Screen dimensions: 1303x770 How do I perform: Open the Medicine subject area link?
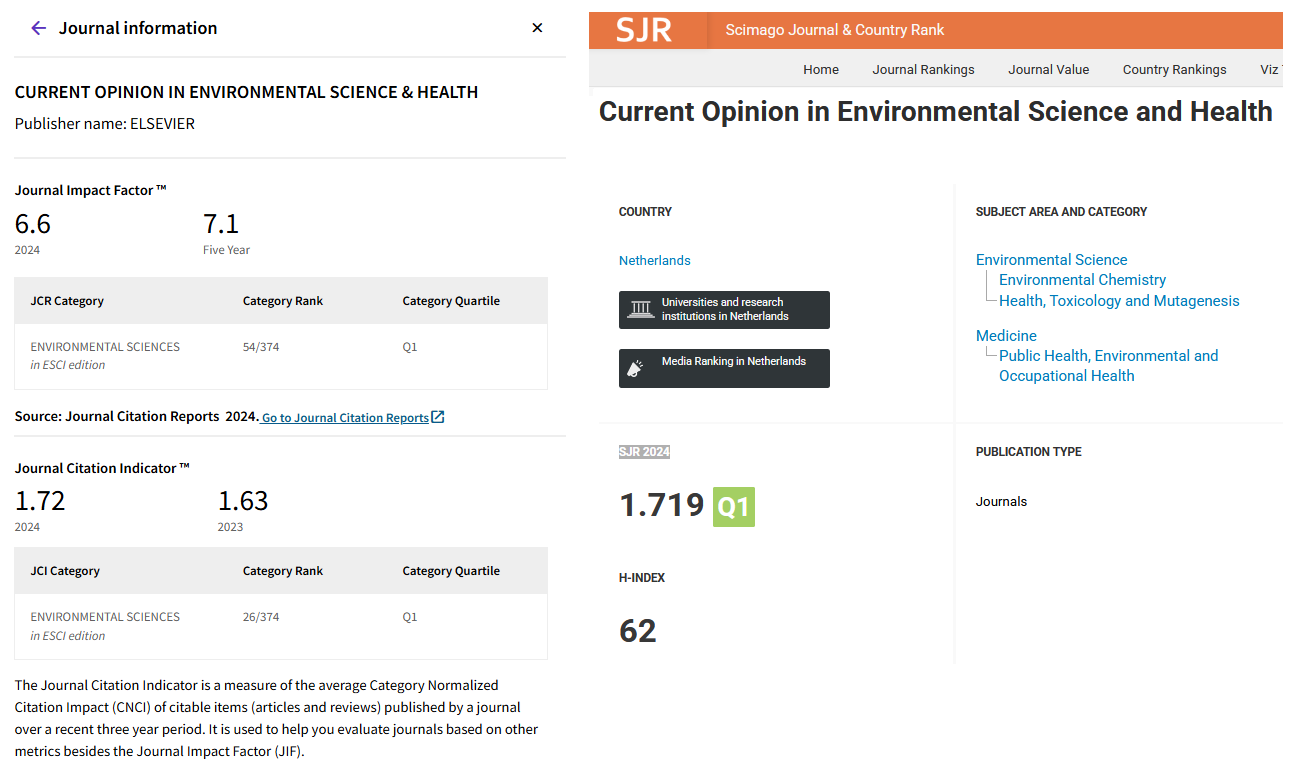(x=1006, y=336)
